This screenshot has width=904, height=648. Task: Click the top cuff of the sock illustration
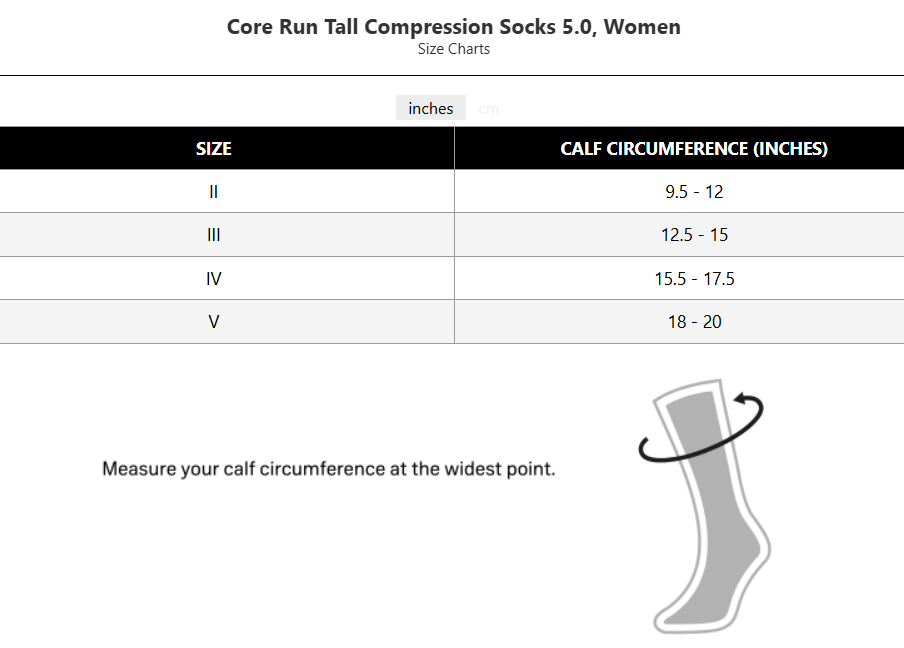pos(688,391)
